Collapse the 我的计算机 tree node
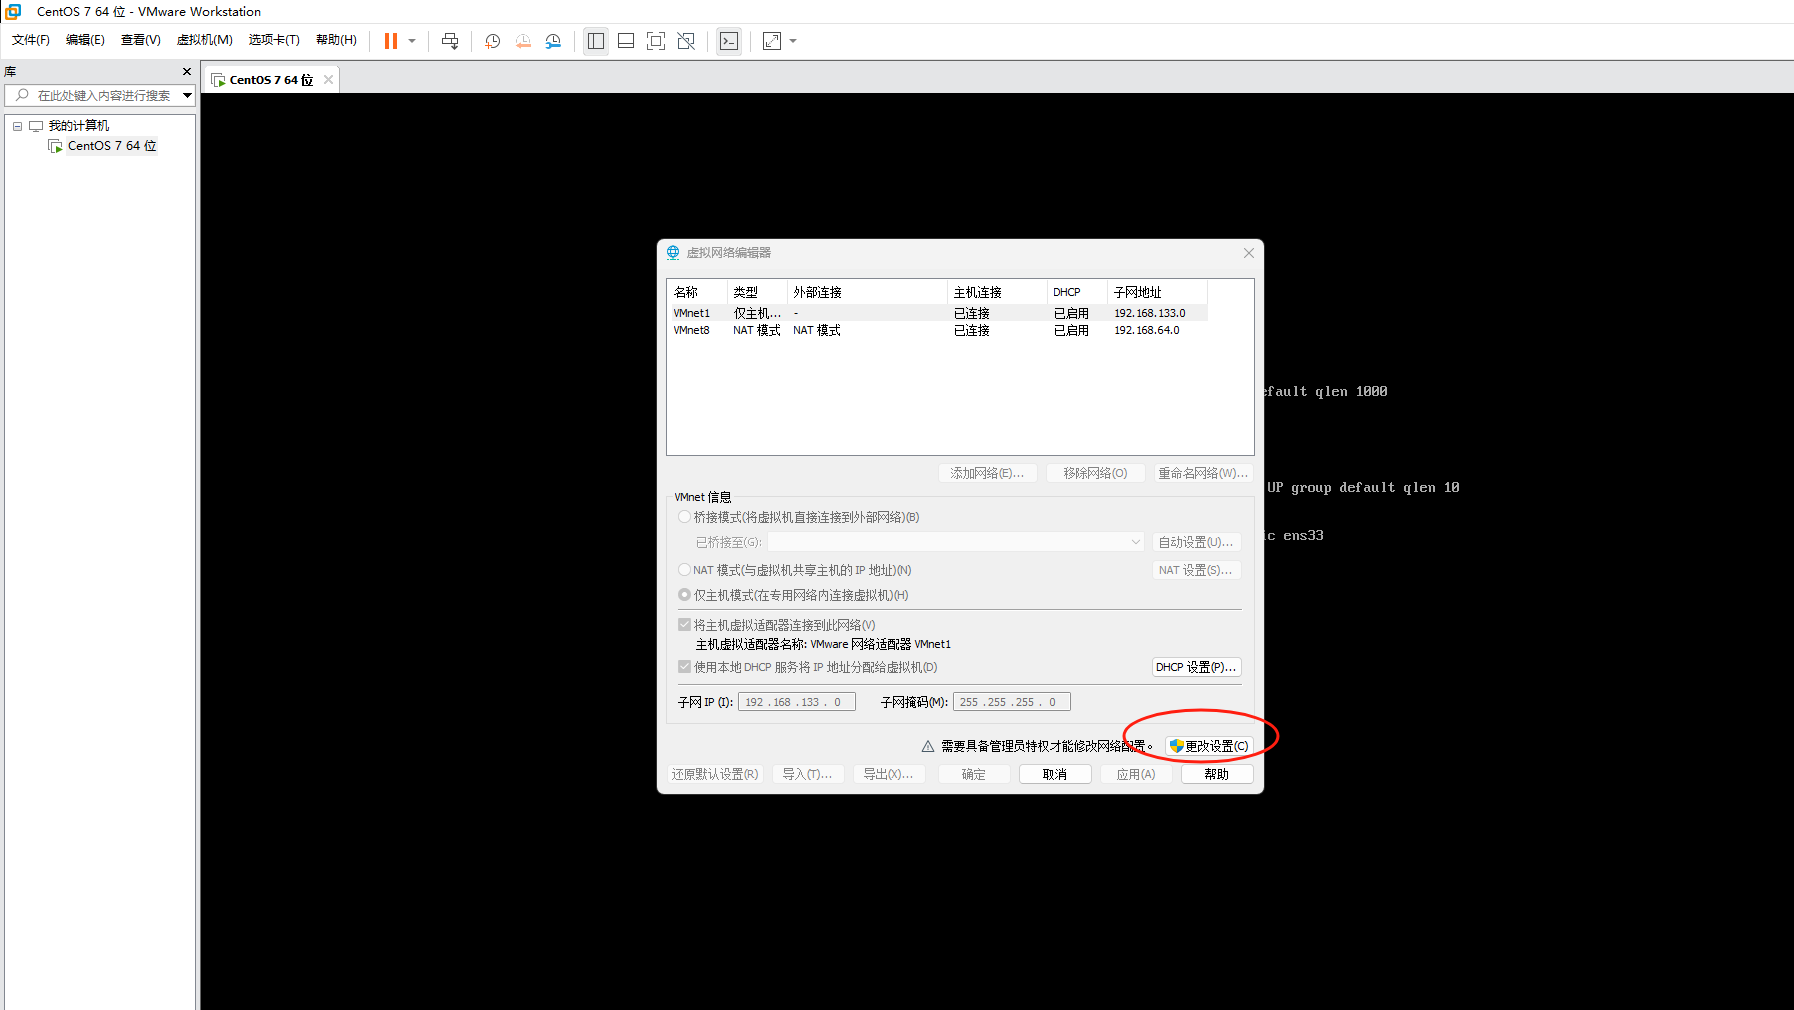 coord(17,126)
